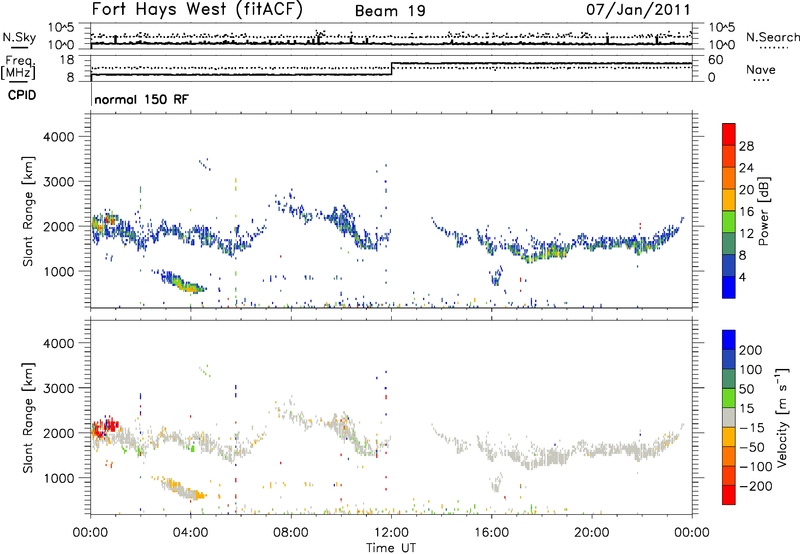
Task: Click the red velocity patch near 2000 km after 00:00
Action: (105, 427)
